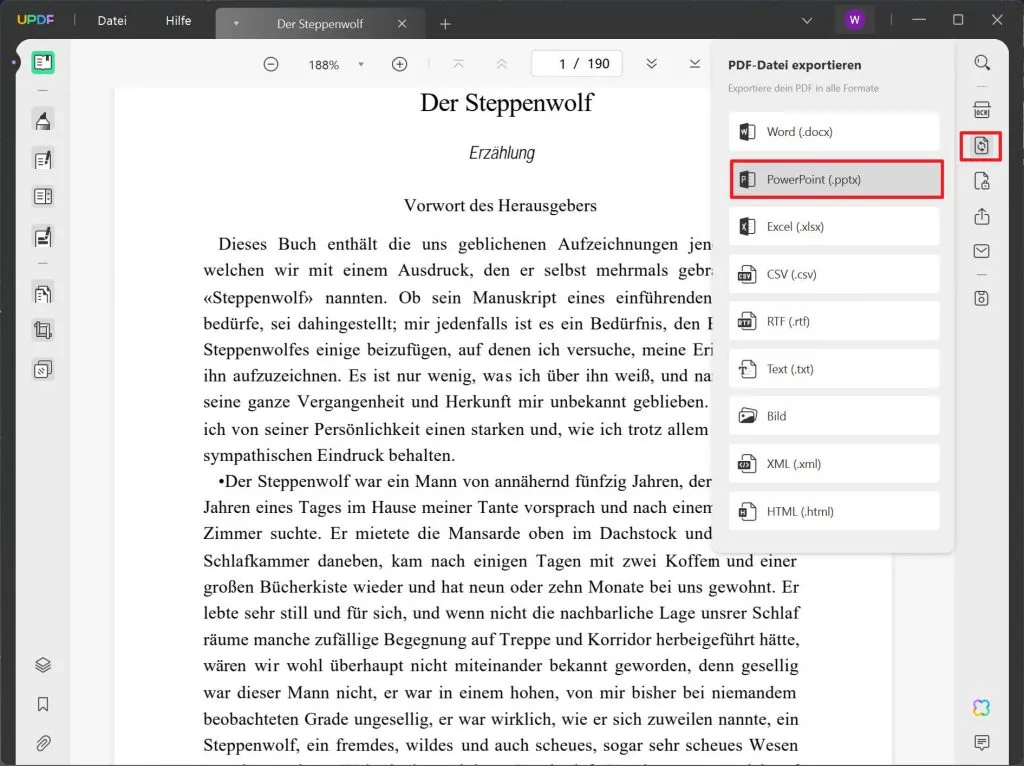This screenshot has height=766, width=1024.
Task: Open the comments chat panel icon
Action: [x=982, y=742]
